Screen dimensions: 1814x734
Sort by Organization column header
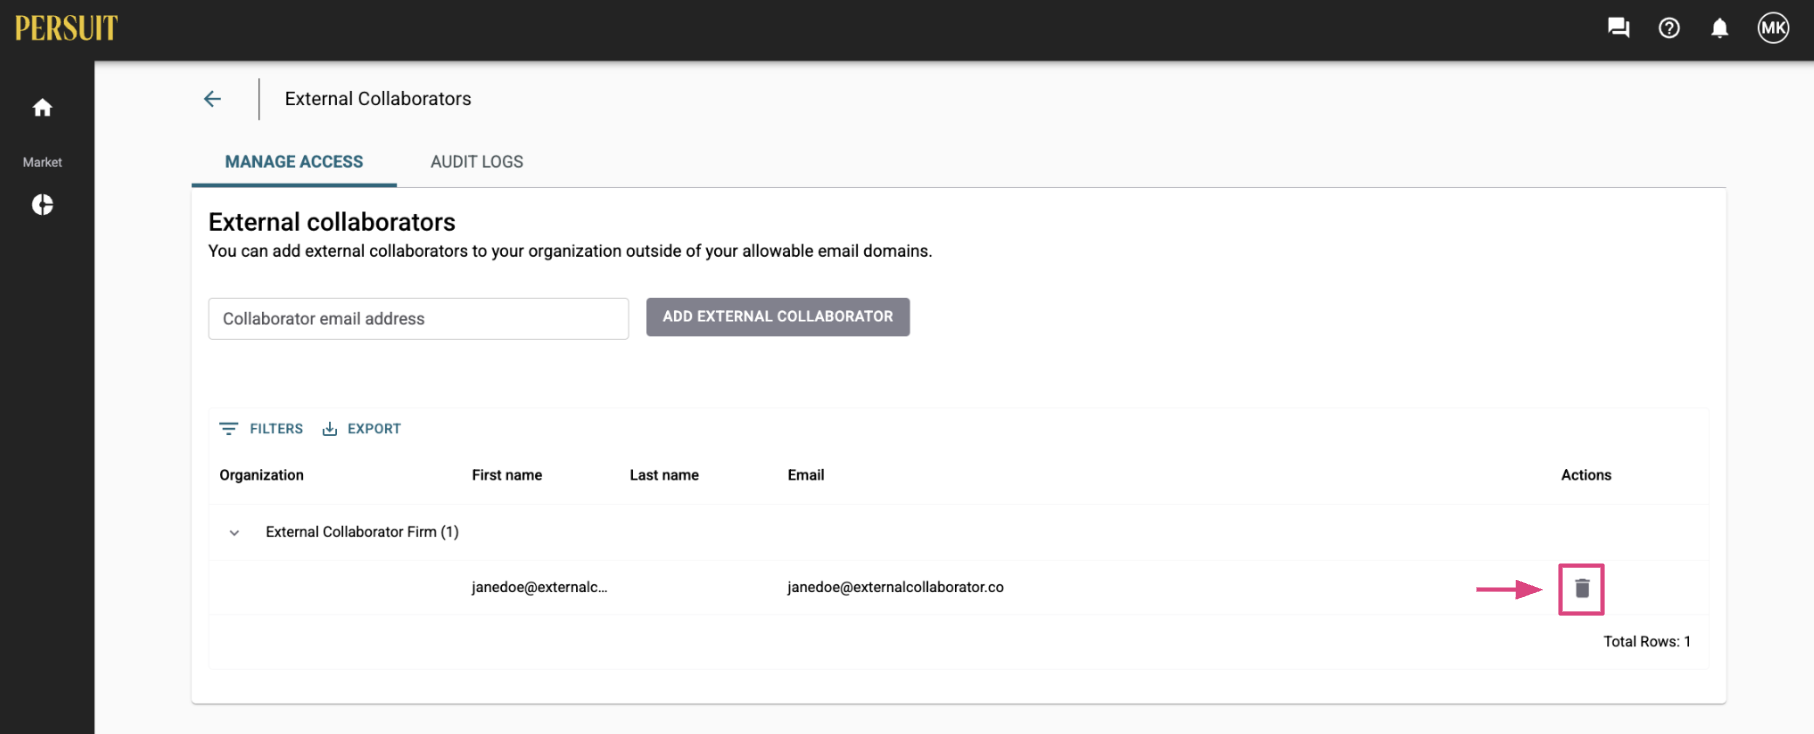(x=262, y=475)
